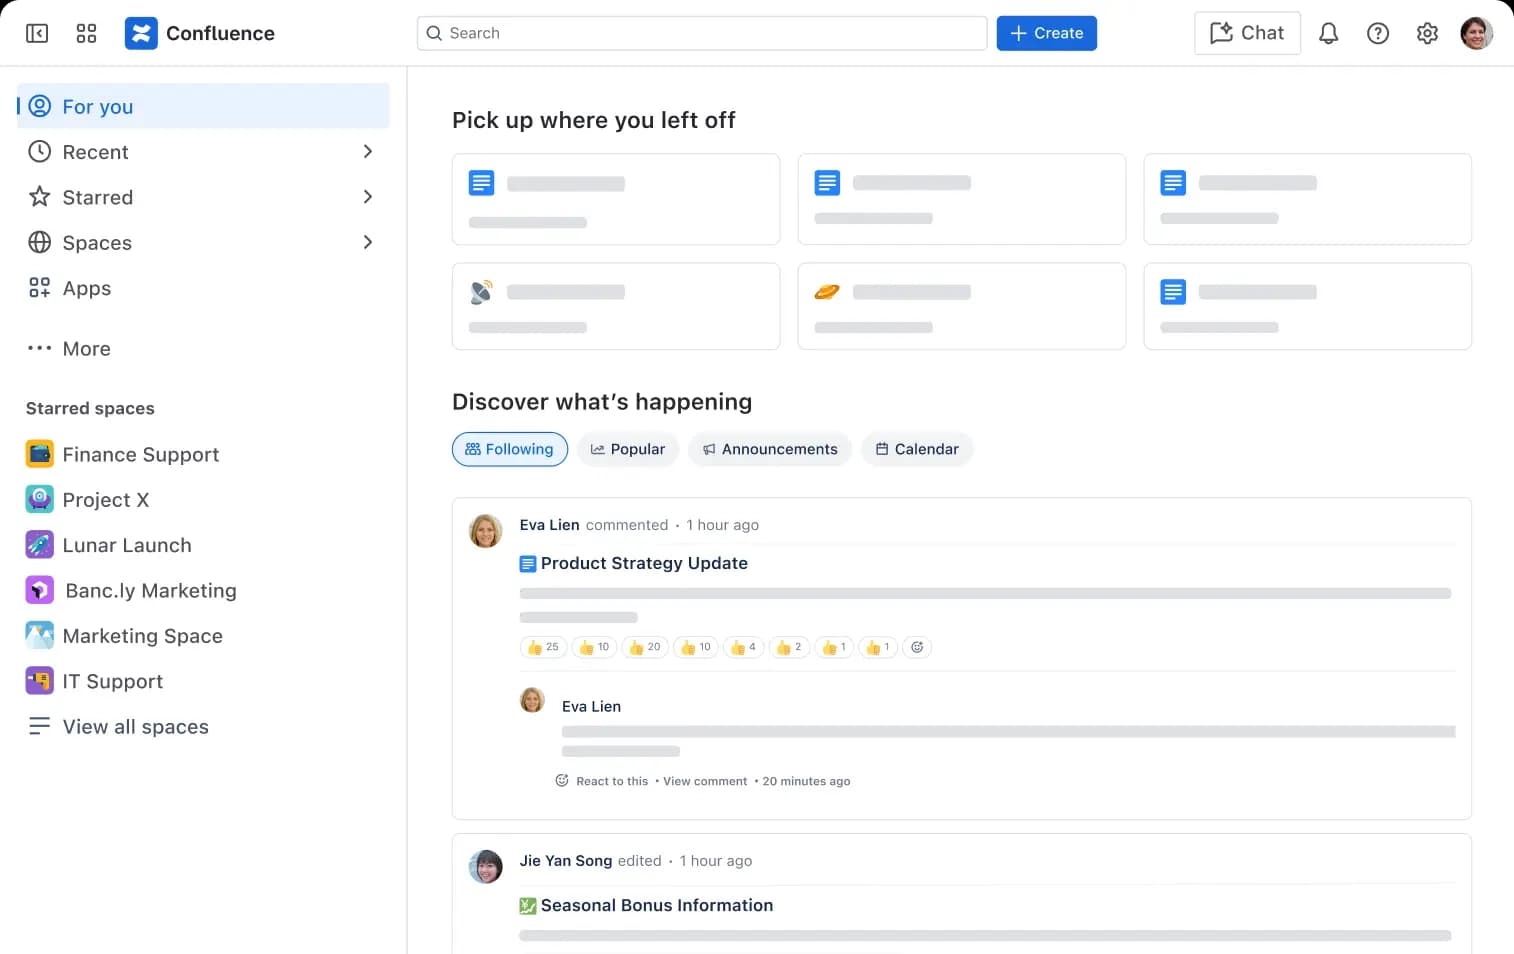Add a reaction with the emoji icon
The image size is (1514, 954).
click(x=917, y=647)
